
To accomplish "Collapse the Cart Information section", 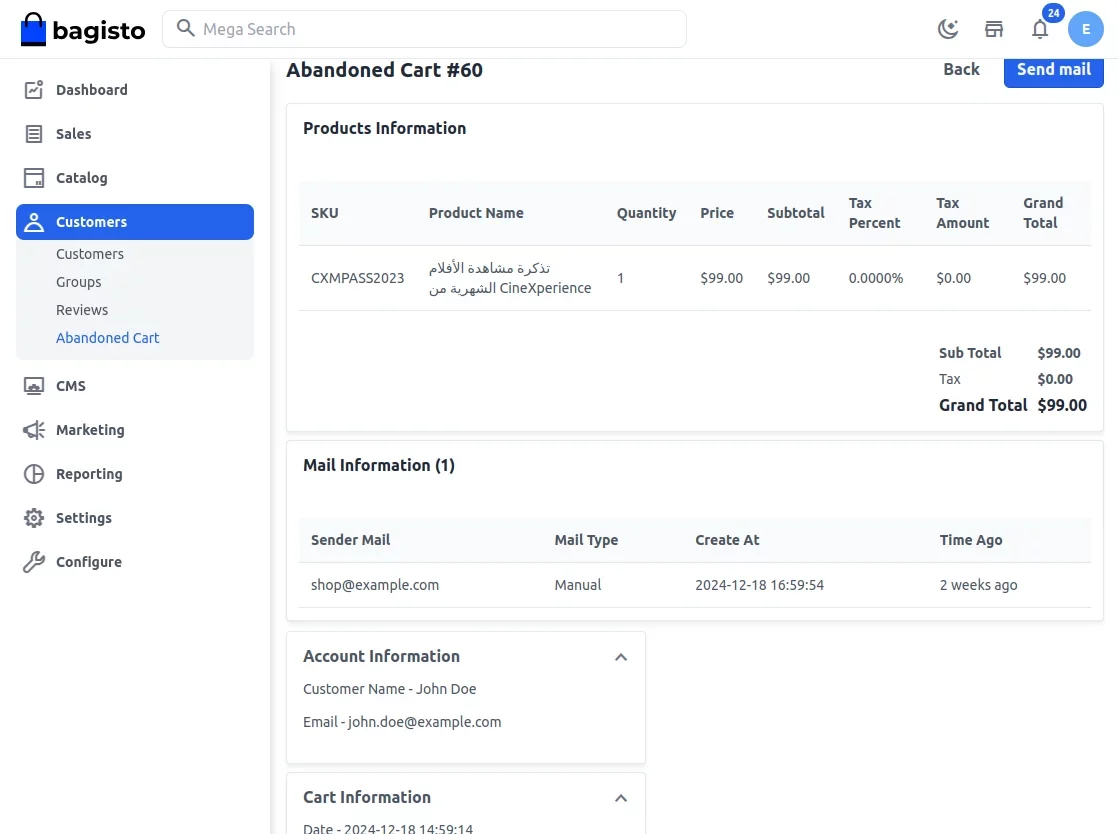I will (621, 798).
